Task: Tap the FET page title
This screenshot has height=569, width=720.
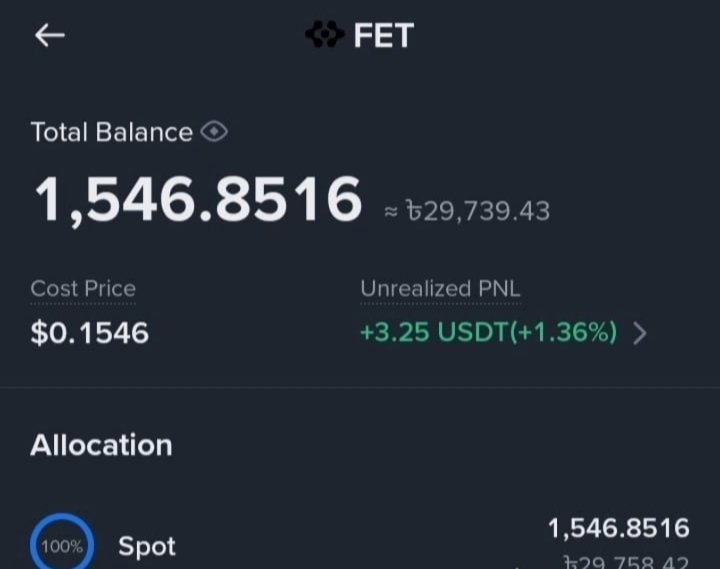Action: tap(383, 35)
